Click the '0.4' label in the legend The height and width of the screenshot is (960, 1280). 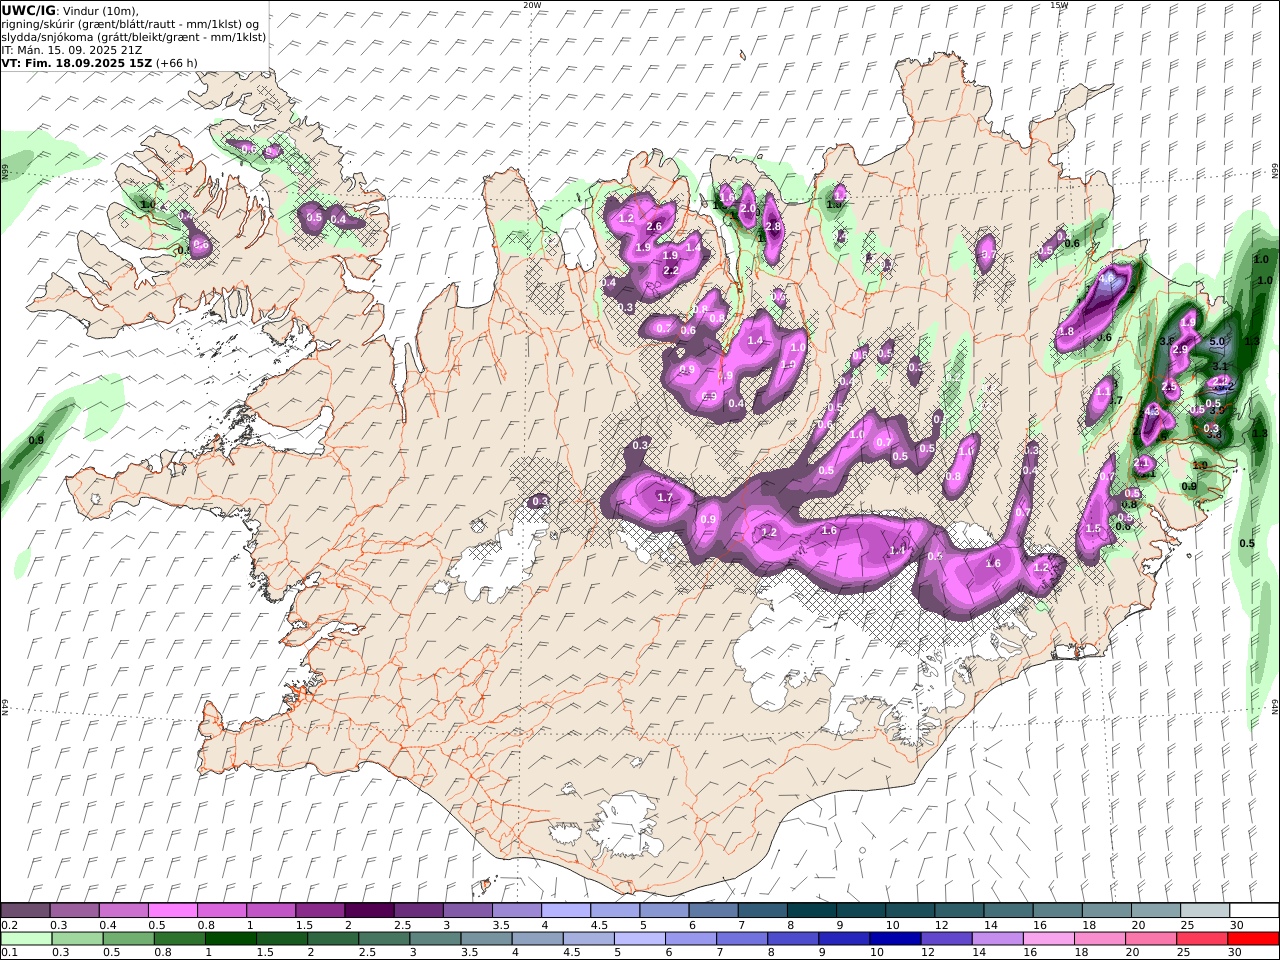(107, 925)
